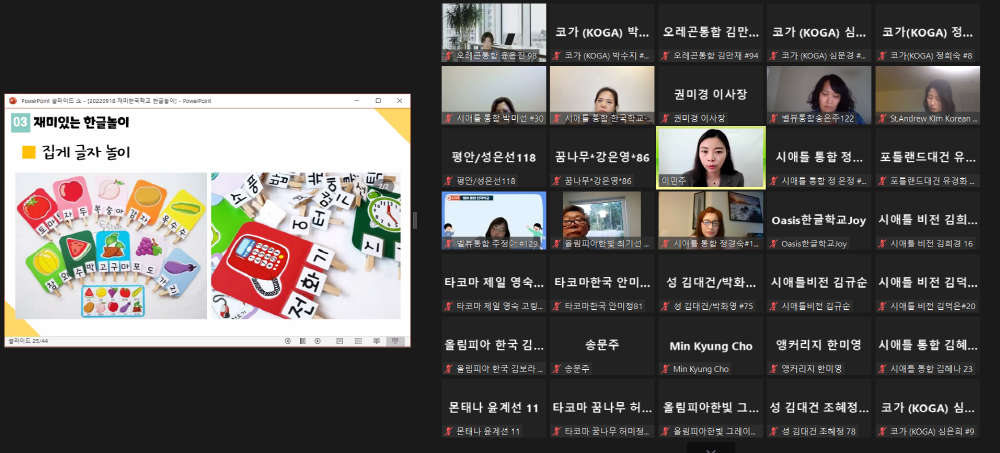Toggle muted mic on Min Kyung Cho tile
This screenshot has width=1000, height=453.
664,369
